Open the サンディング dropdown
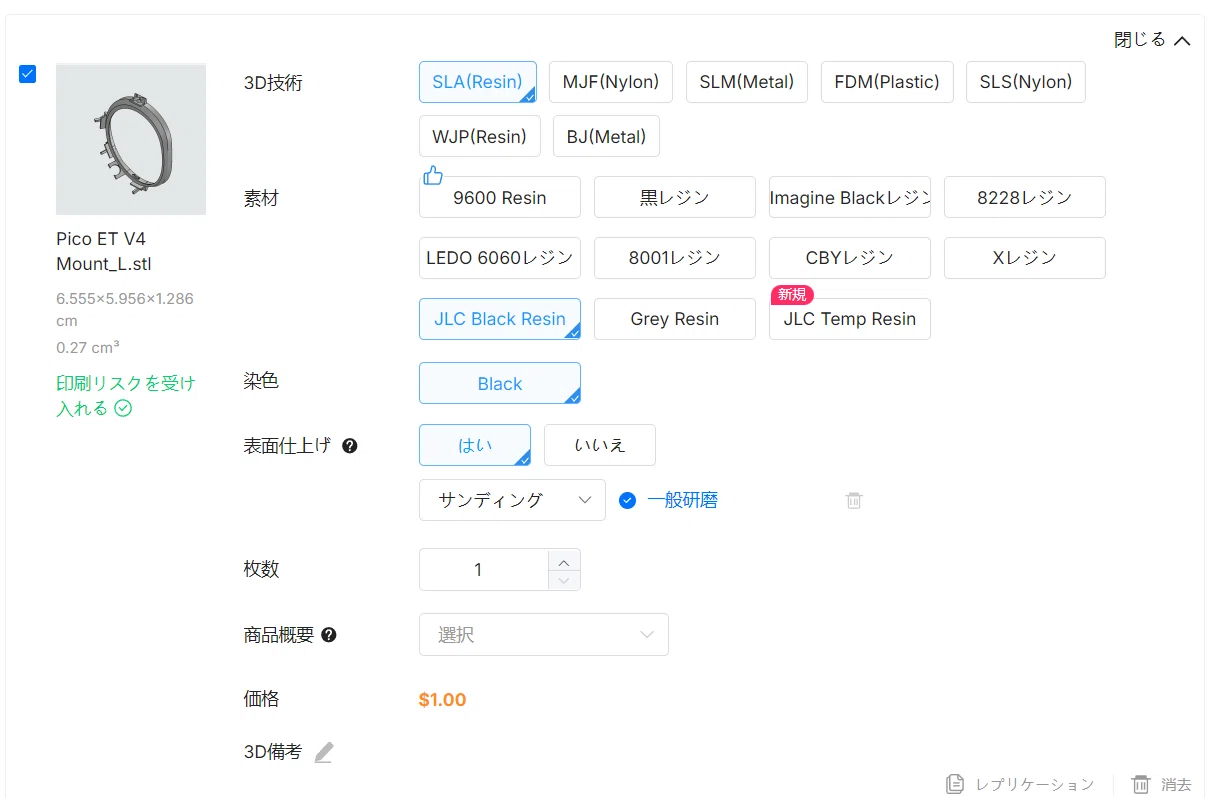Image resolution: width=1210 pixels, height=798 pixels. click(512, 500)
